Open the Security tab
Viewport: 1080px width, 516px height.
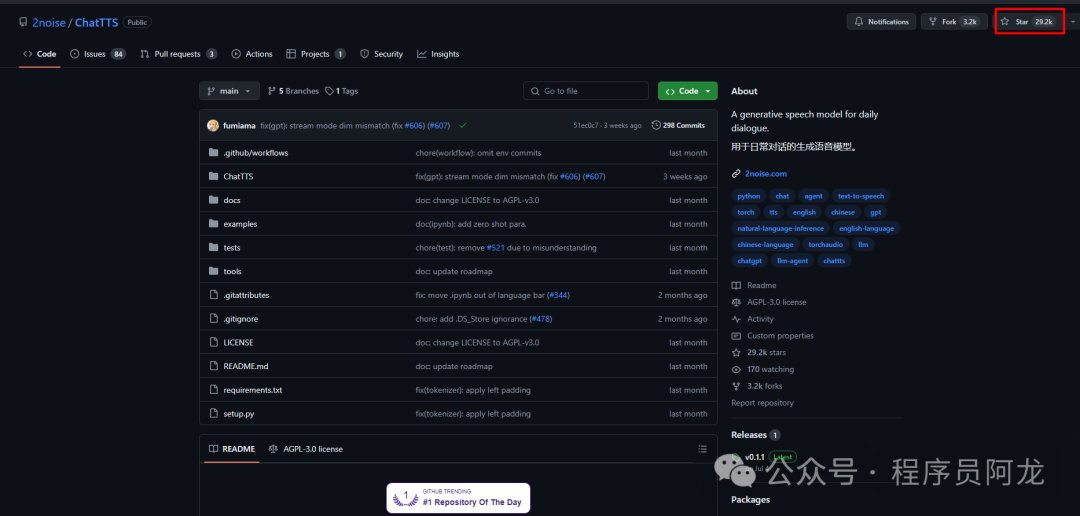[x=382, y=54]
